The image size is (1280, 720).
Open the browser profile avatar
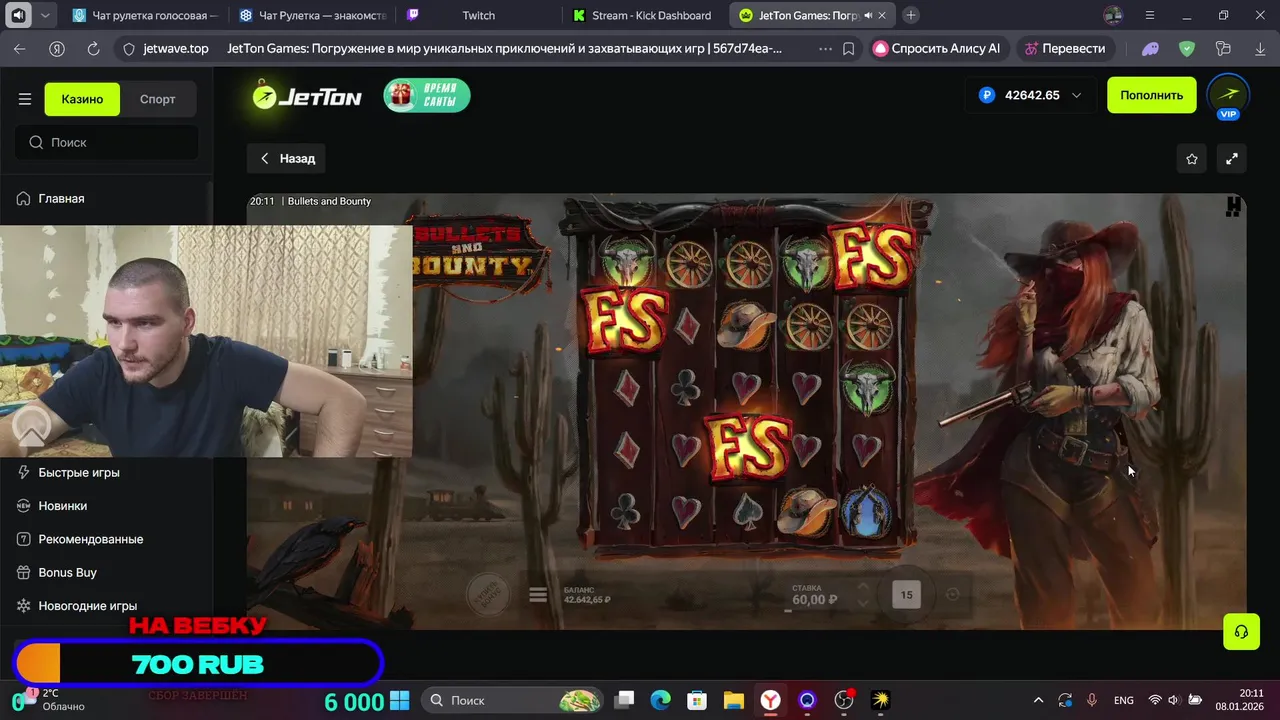[1113, 15]
